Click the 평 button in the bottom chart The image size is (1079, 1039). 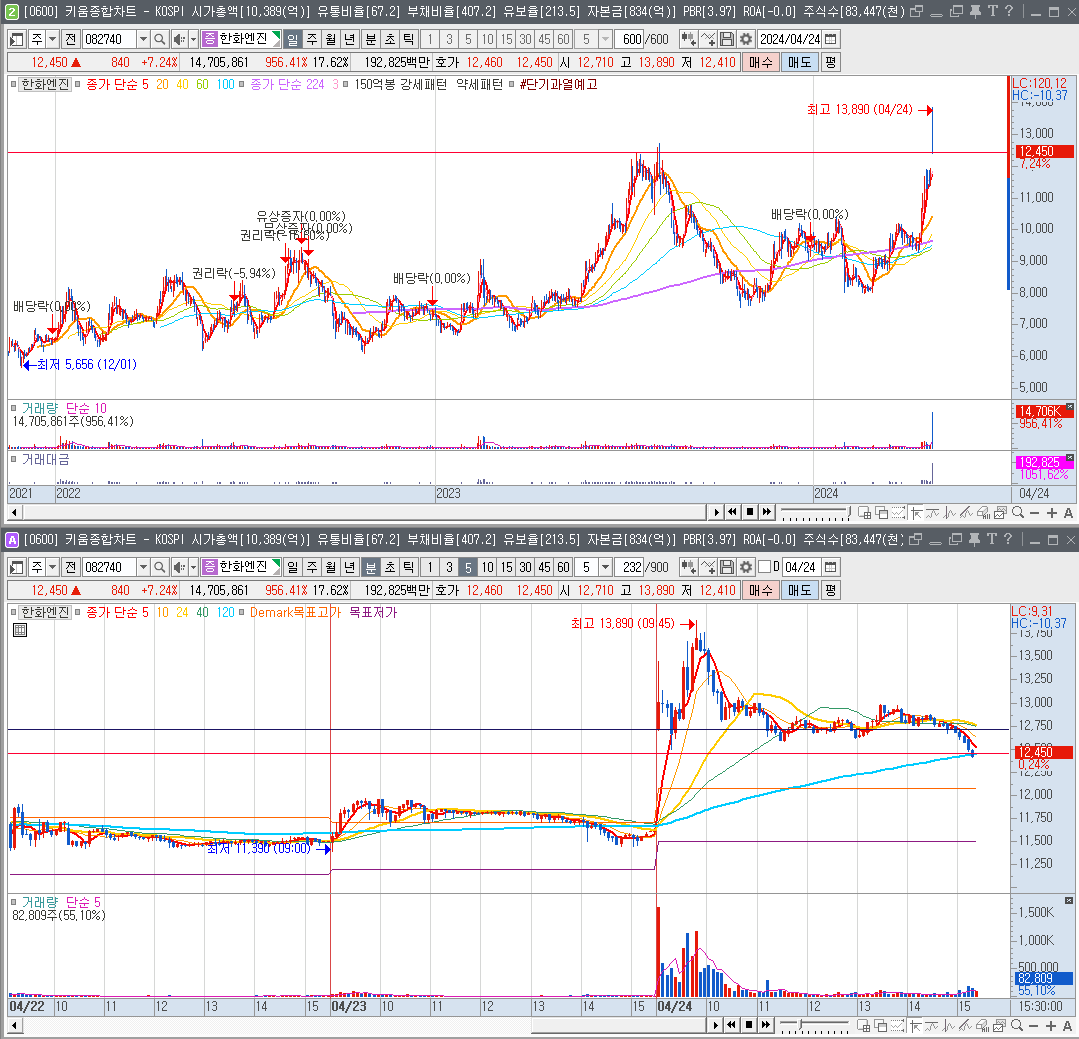tap(831, 590)
